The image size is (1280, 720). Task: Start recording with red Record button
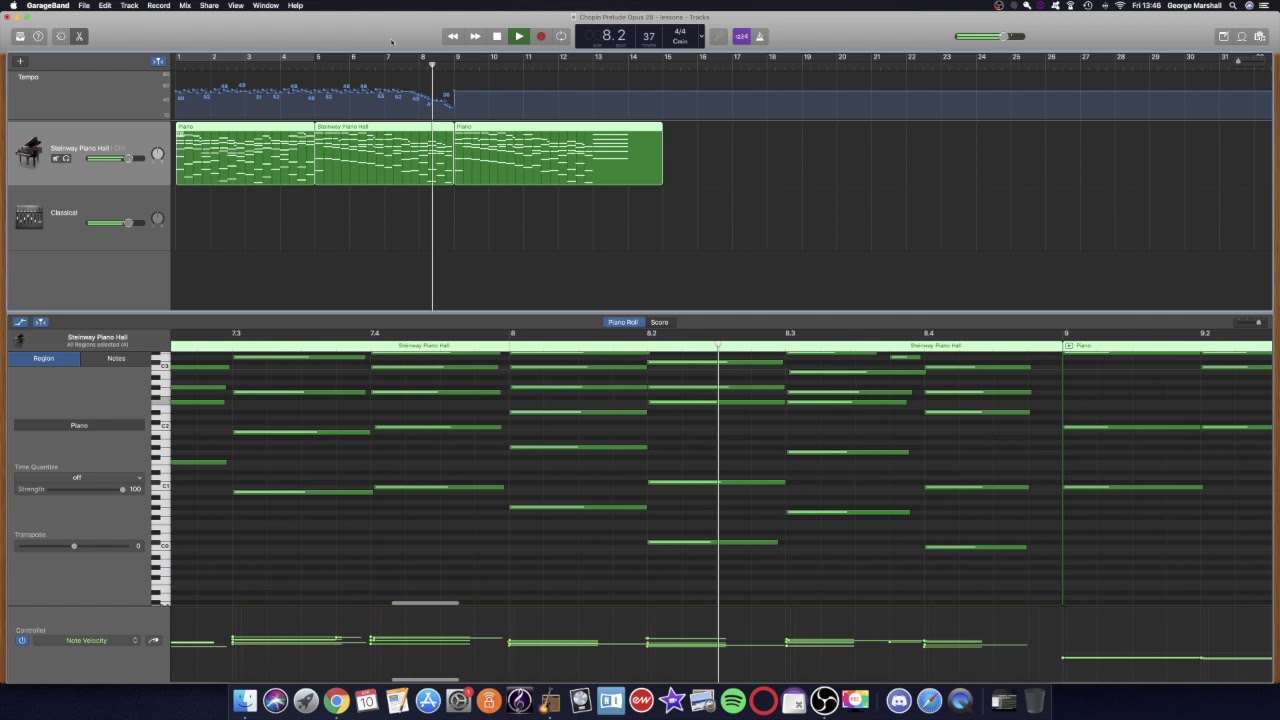point(541,36)
